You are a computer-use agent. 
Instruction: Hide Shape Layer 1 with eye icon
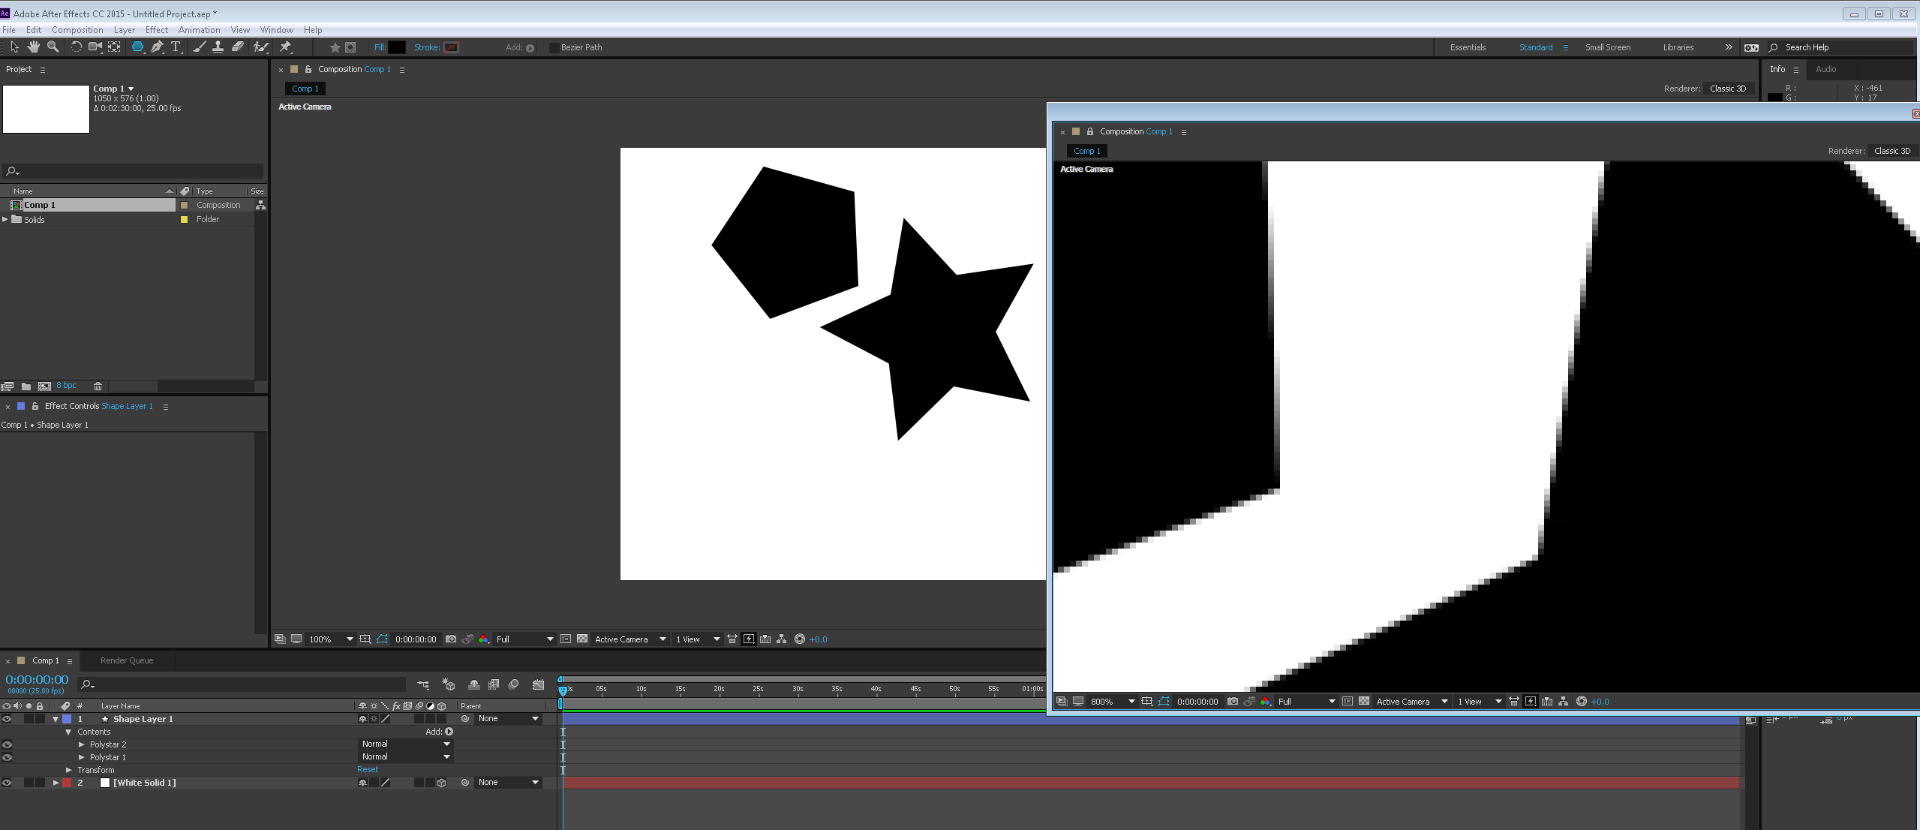click(x=7, y=719)
